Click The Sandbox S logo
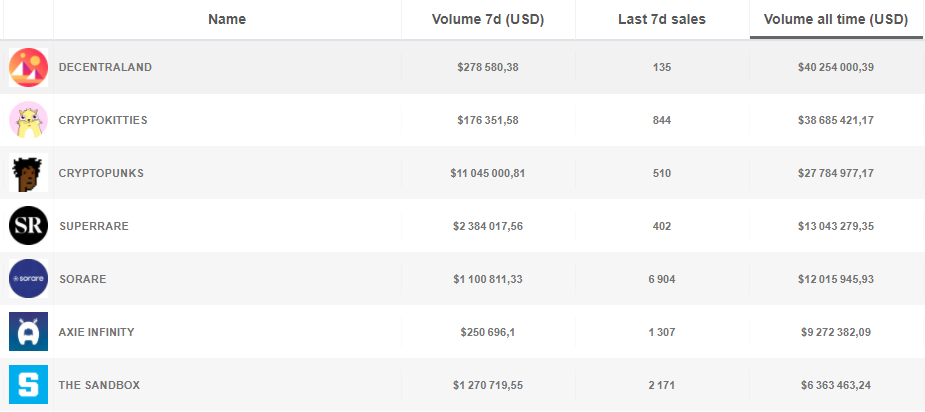Screen dimensions: 925x412 (x=28, y=385)
